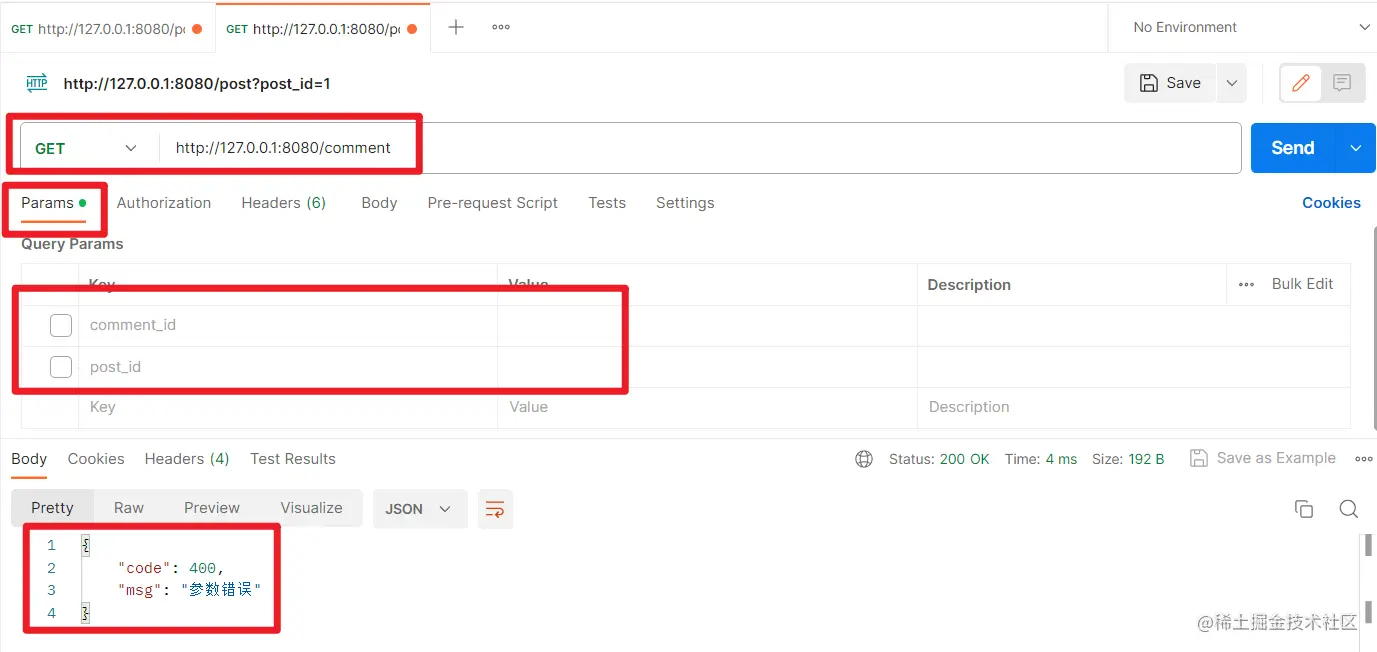Open the request Settings tab
1377x652 pixels.
[685, 203]
